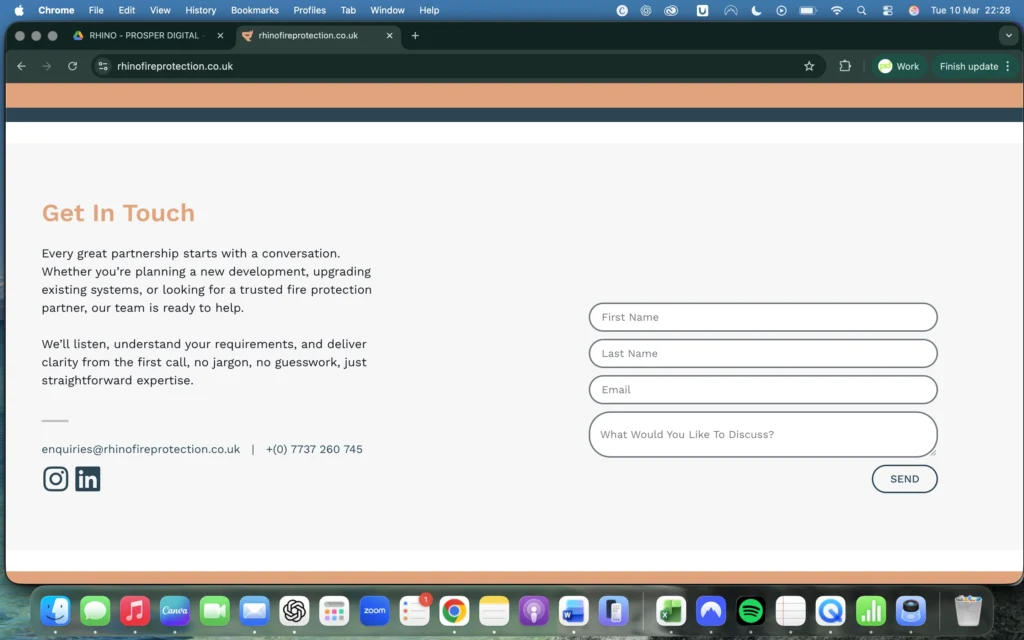
Task: Bookmark this page with the star icon
Action: coord(809,66)
